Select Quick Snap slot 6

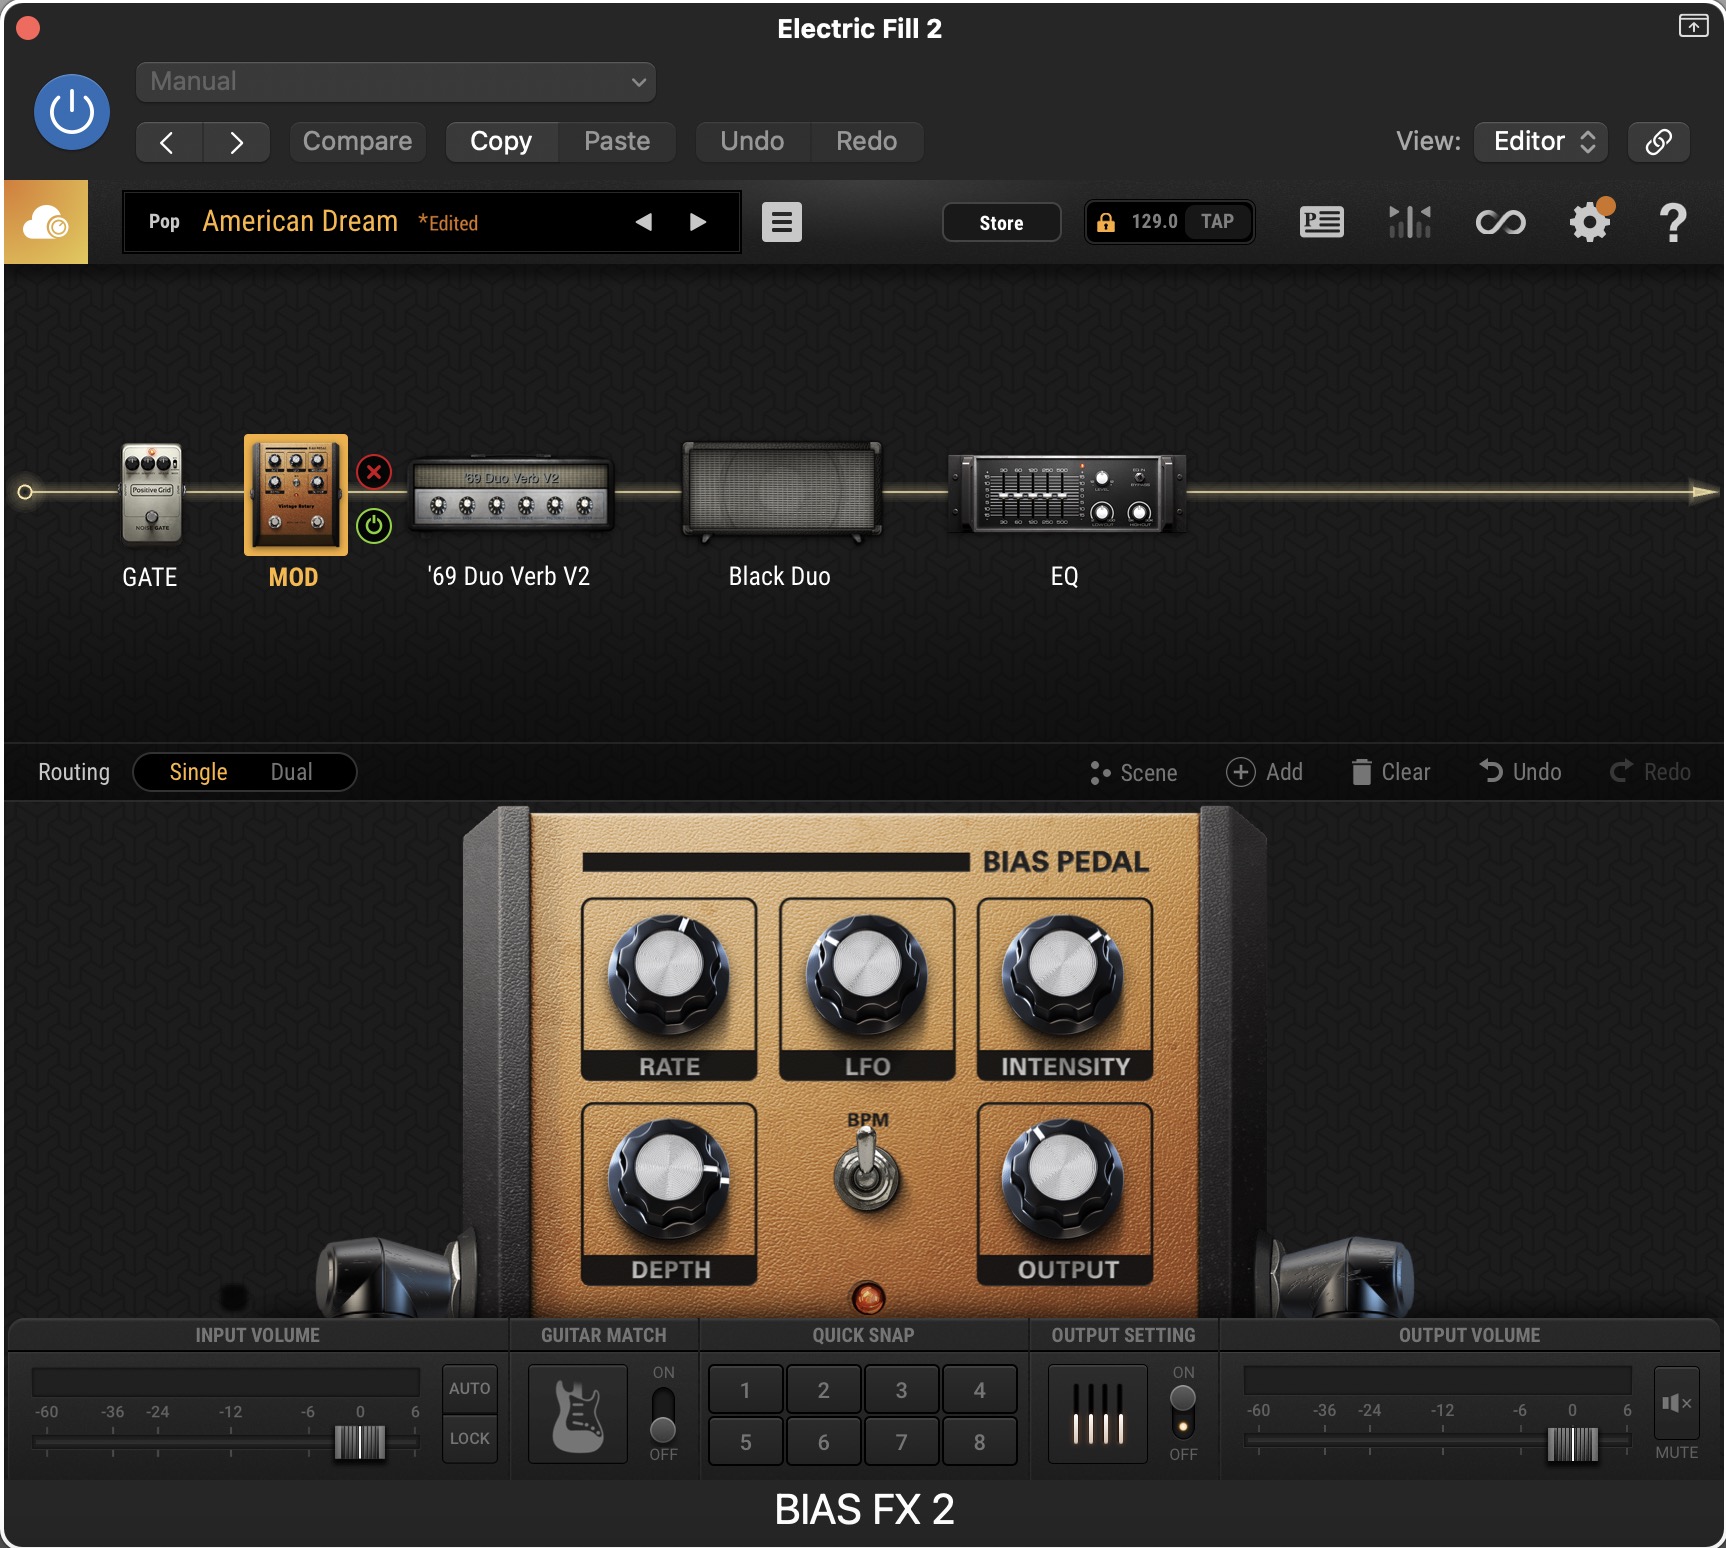(824, 1442)
